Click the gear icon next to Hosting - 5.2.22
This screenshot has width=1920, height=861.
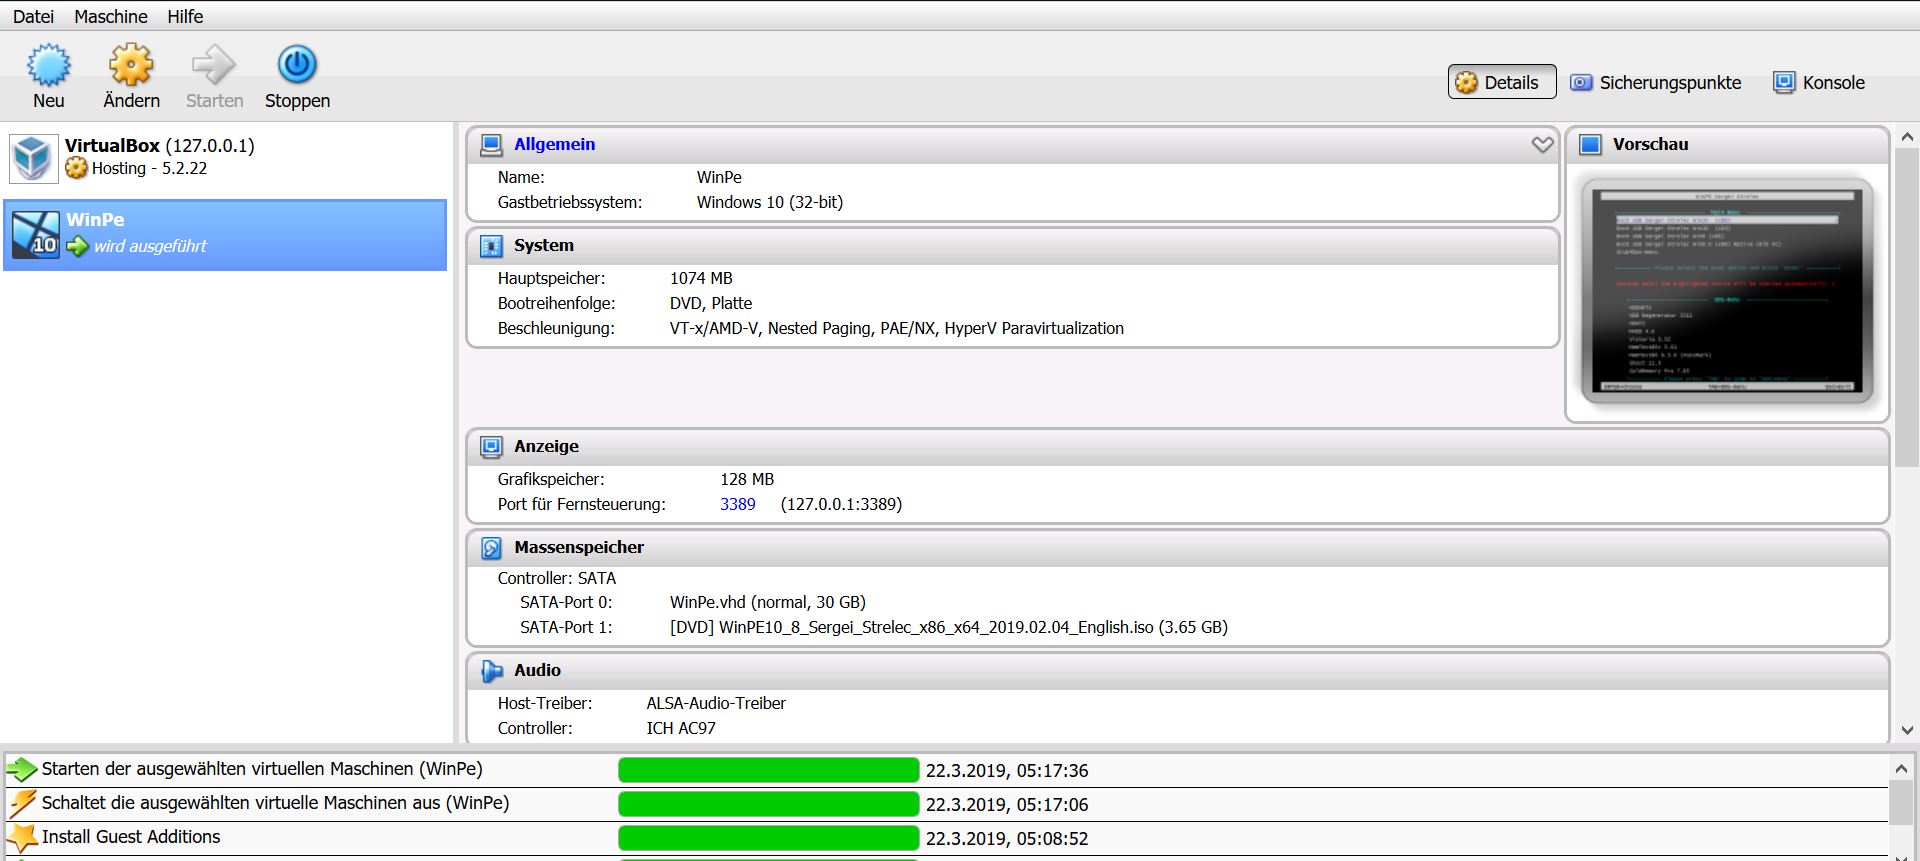76,168
